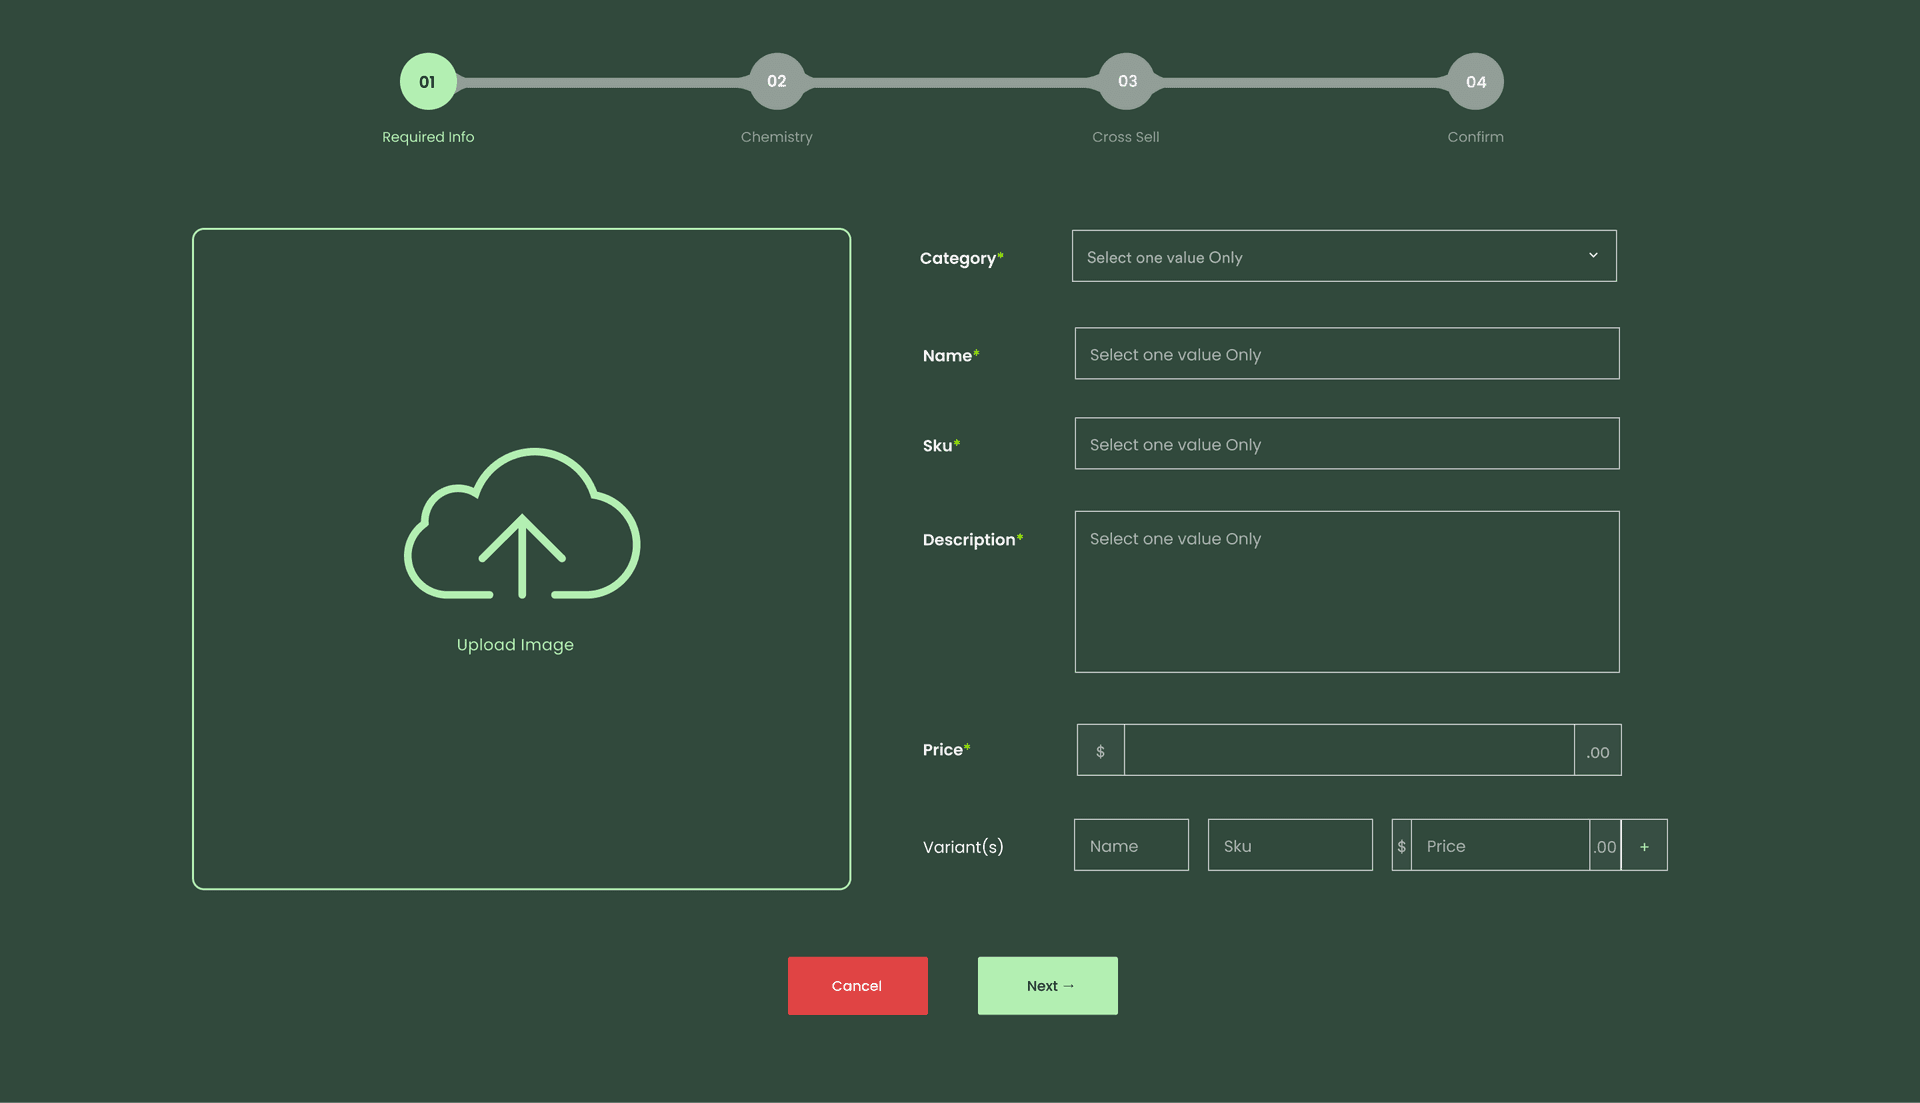Click the Chemistry step label
This screenshot has height=1103, width=1920.
[776, 137]
